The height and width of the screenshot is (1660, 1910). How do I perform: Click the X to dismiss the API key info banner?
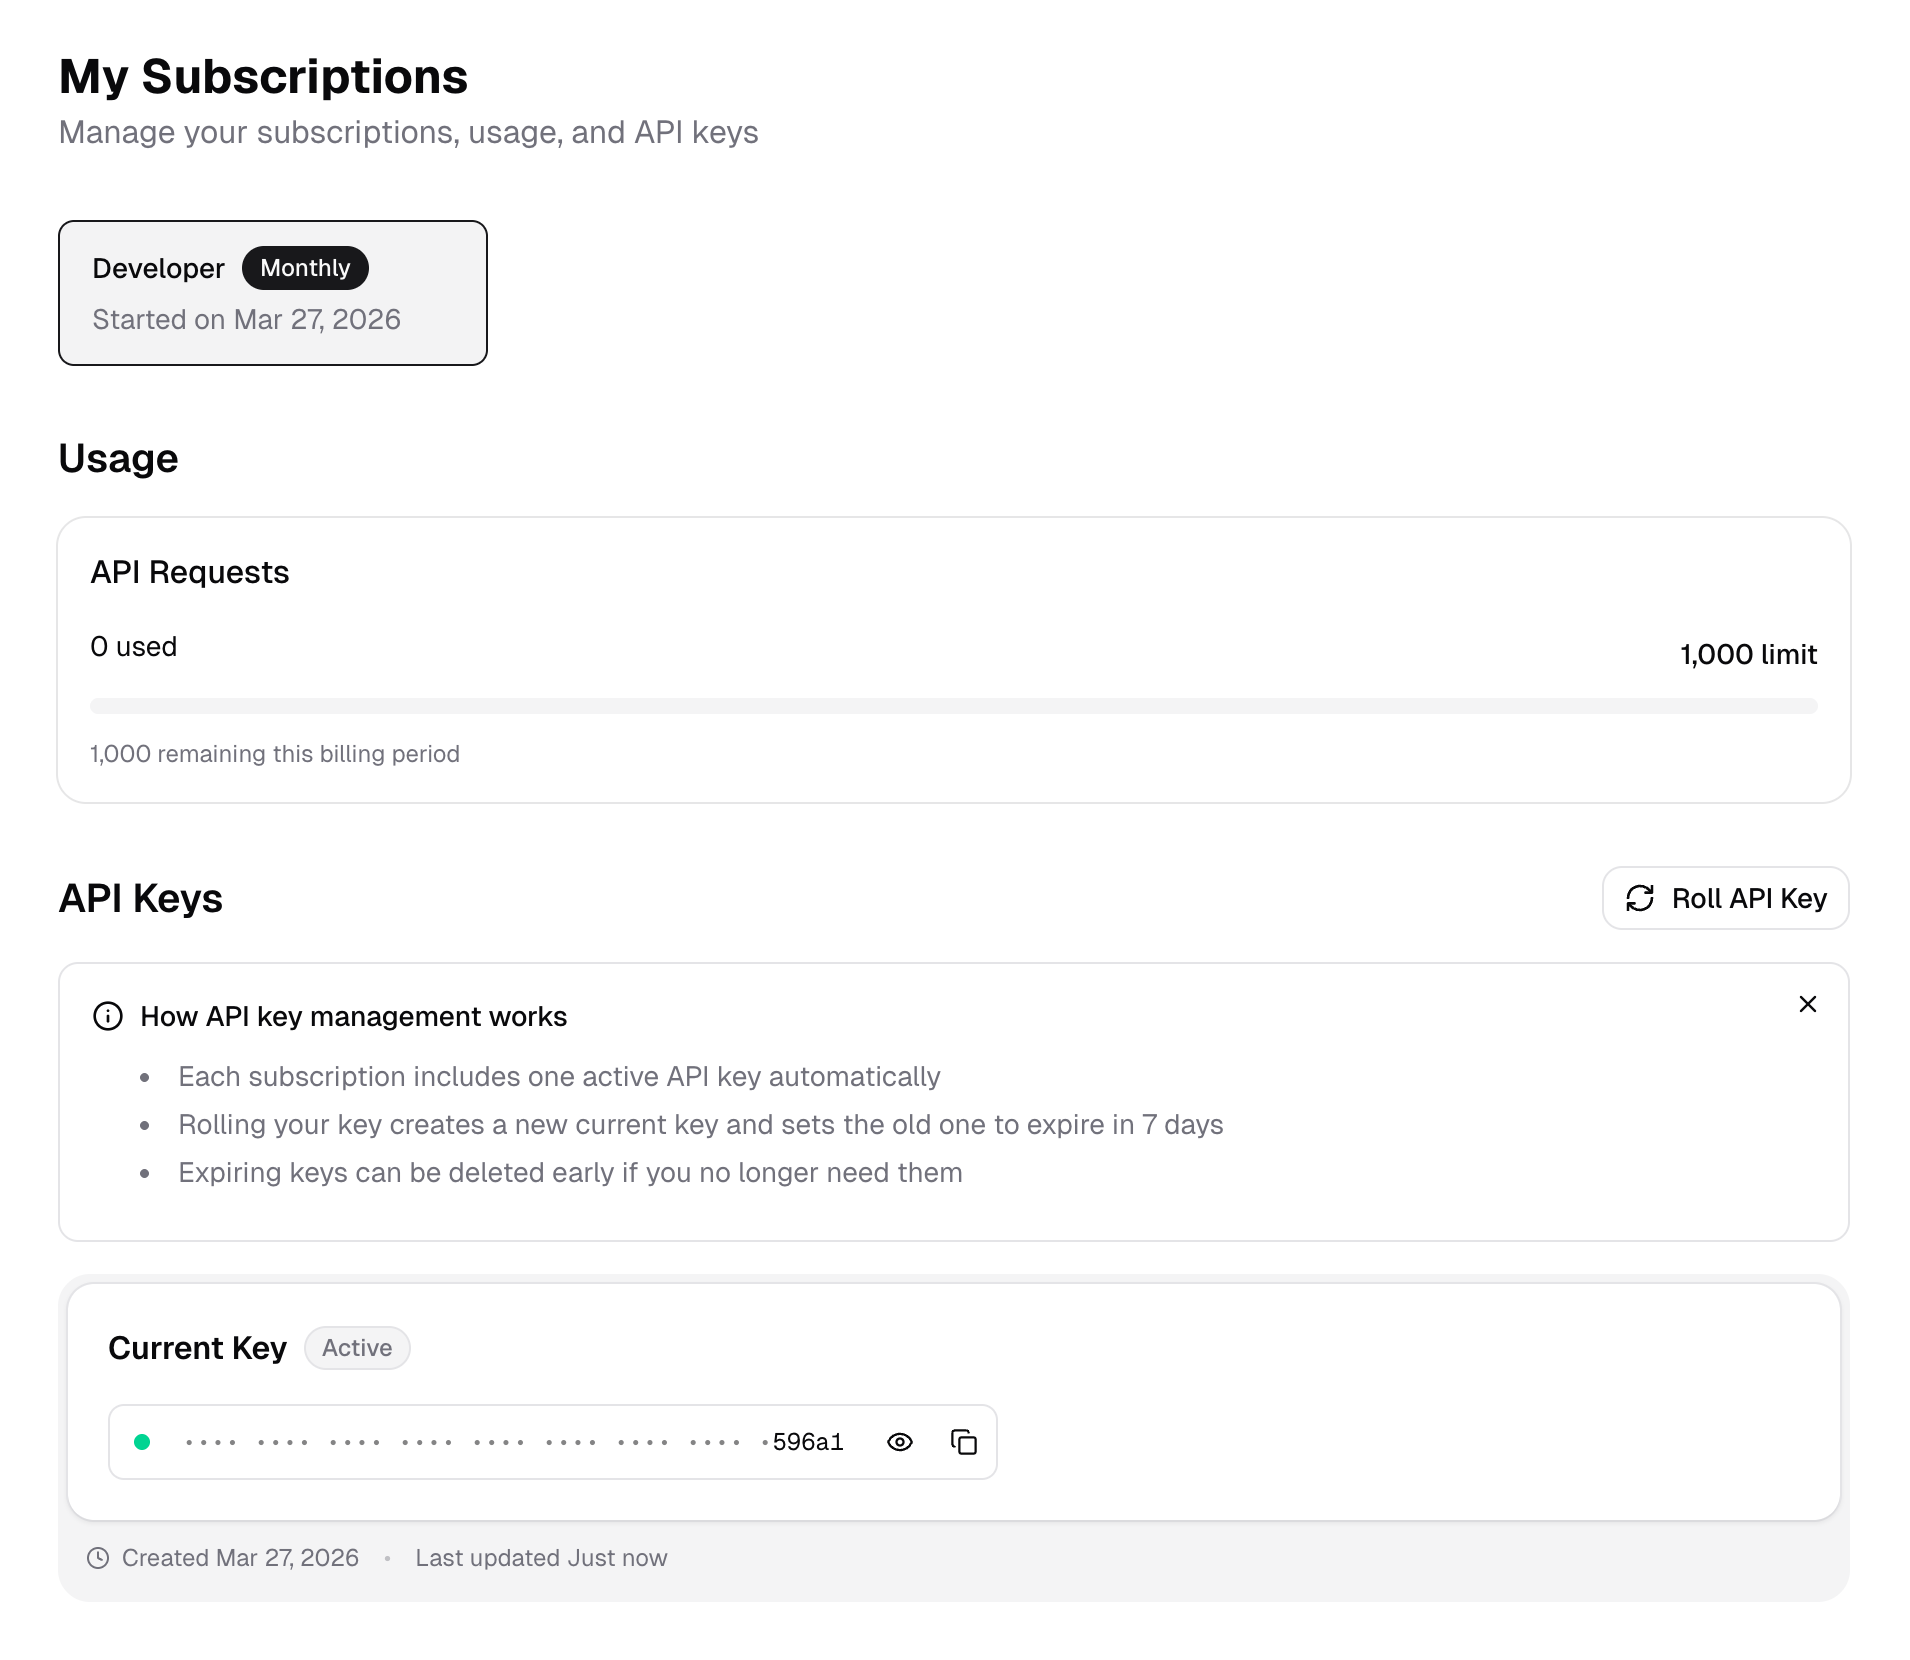1807,1004
